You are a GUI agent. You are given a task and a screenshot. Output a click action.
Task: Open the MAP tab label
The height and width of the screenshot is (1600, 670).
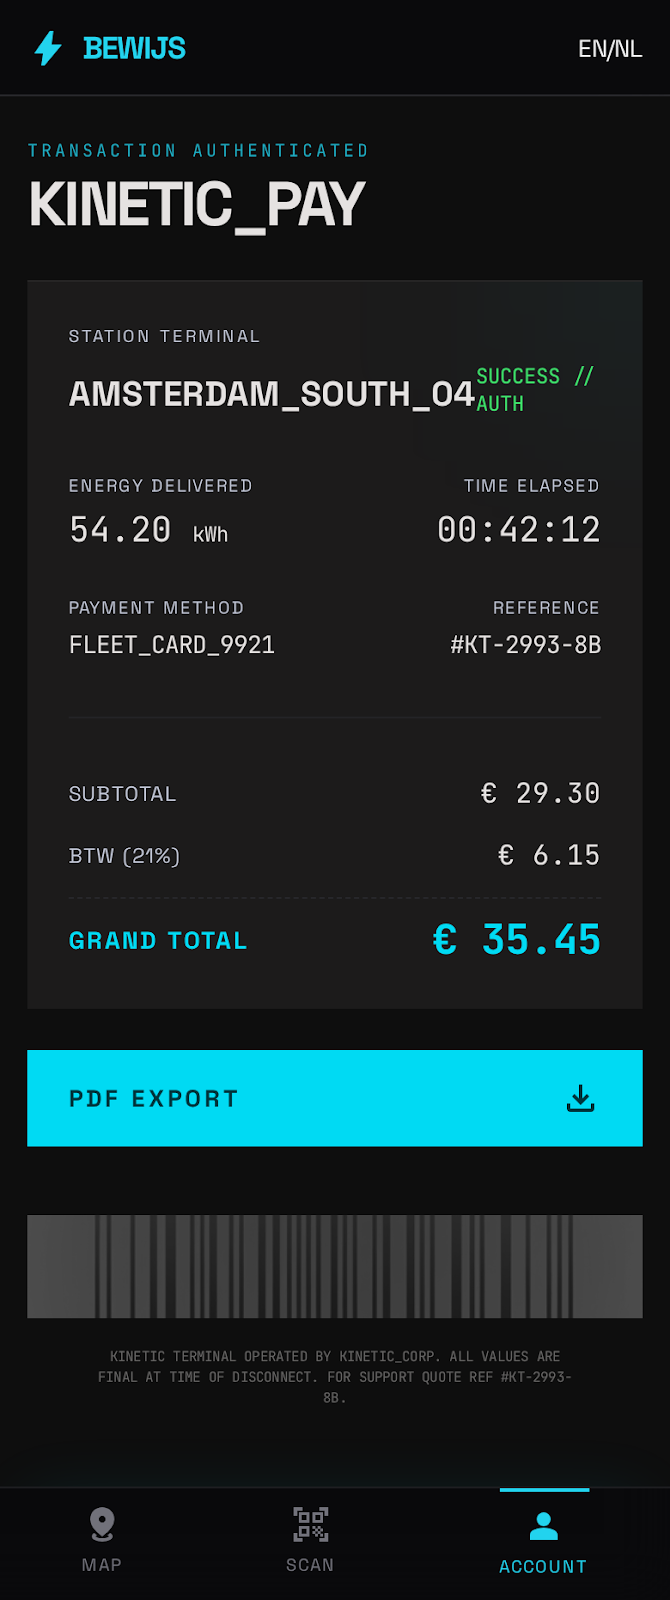[x=102, y=1565]
